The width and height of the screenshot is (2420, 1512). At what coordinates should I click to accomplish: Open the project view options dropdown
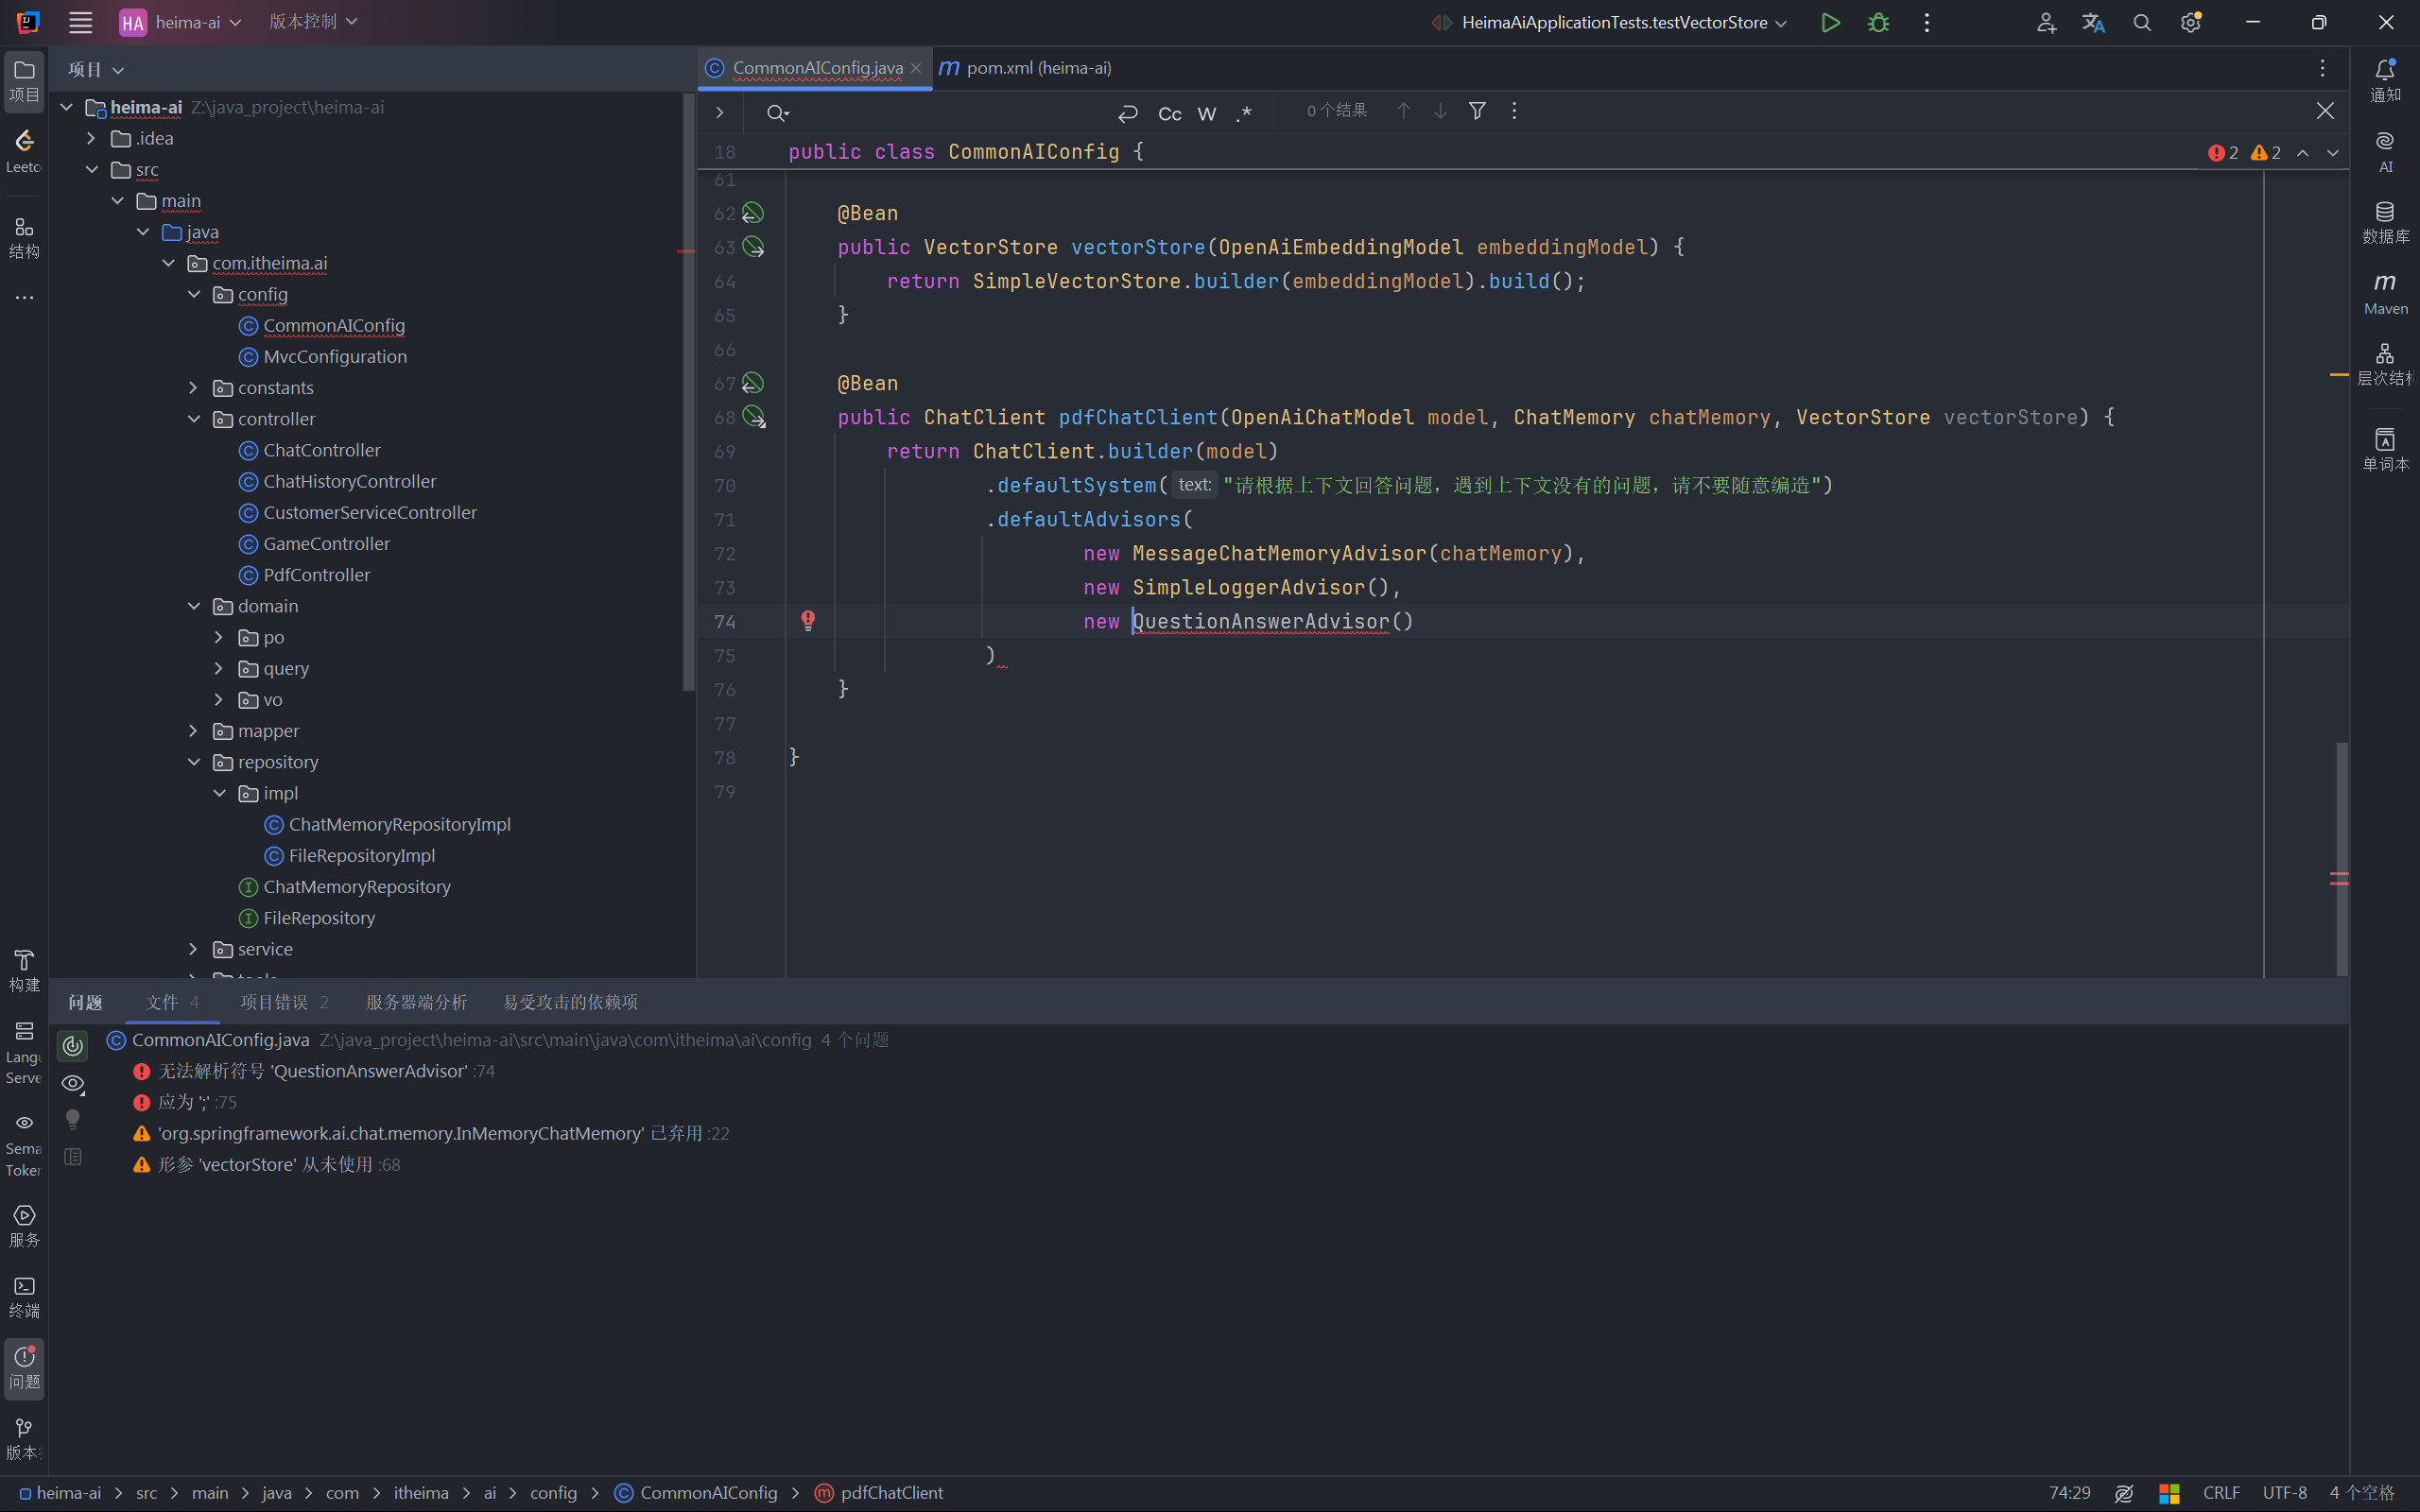coord(96,69)
